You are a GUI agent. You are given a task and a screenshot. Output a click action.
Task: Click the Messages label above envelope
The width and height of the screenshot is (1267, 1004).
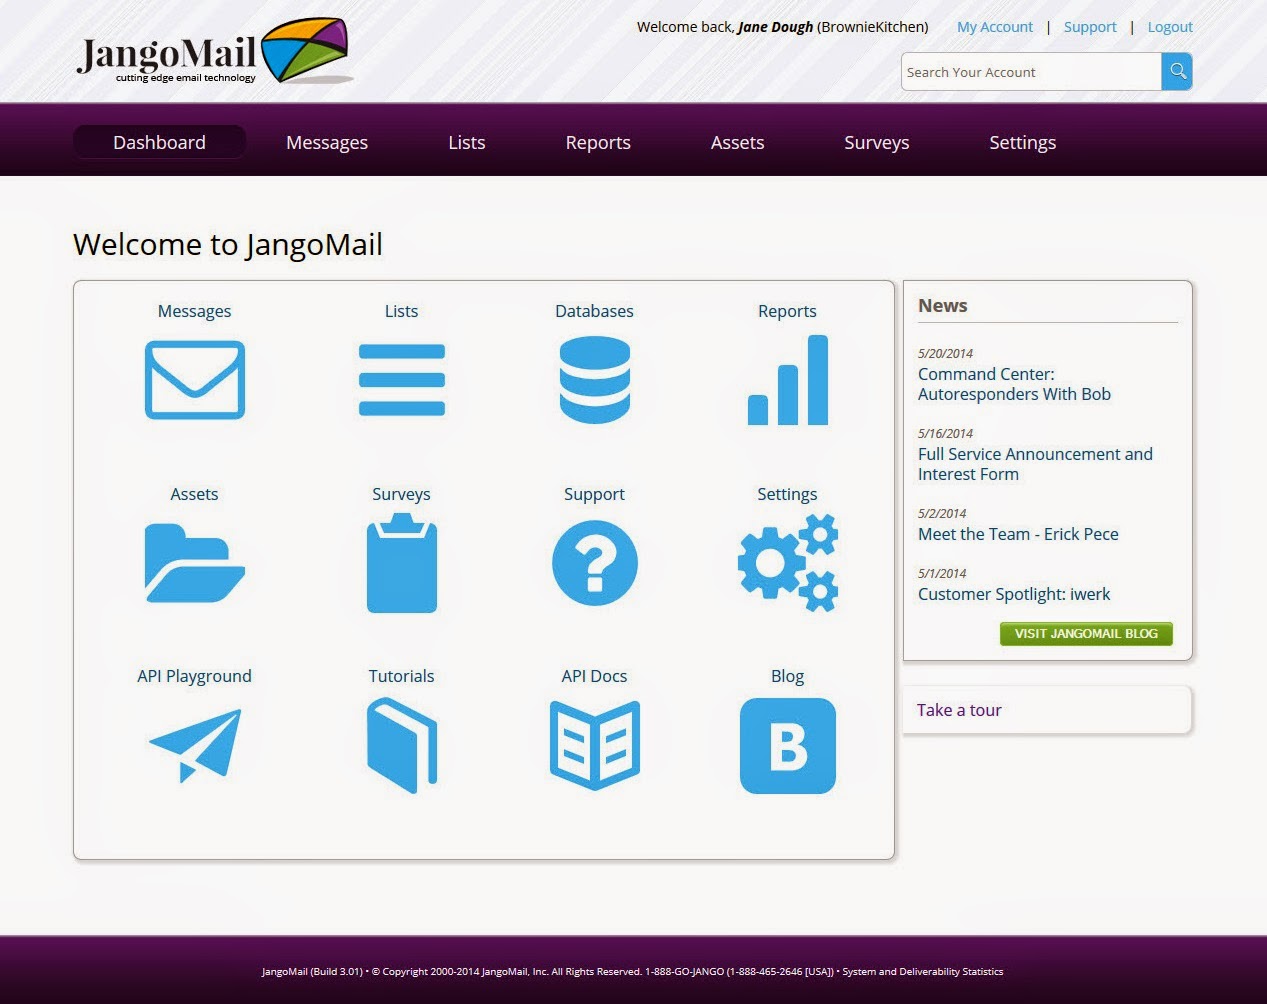[195, 311]
